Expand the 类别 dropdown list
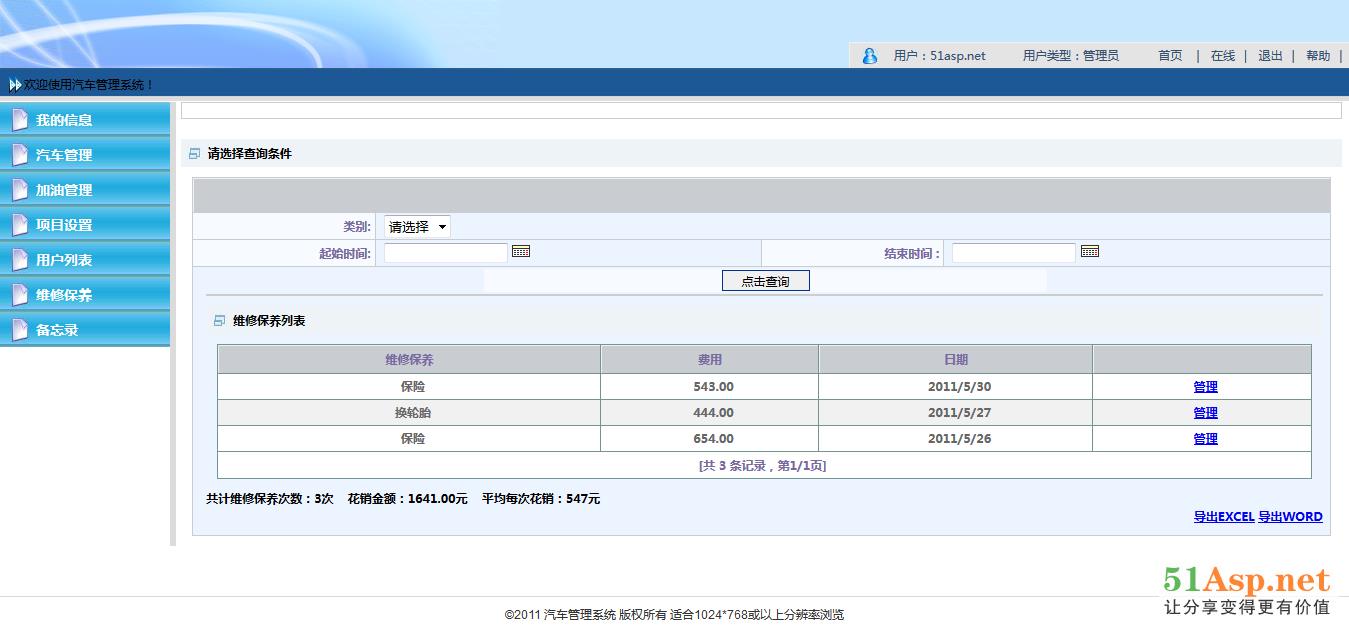Screen dimensions: 1349x632 [x=418, y=227]
